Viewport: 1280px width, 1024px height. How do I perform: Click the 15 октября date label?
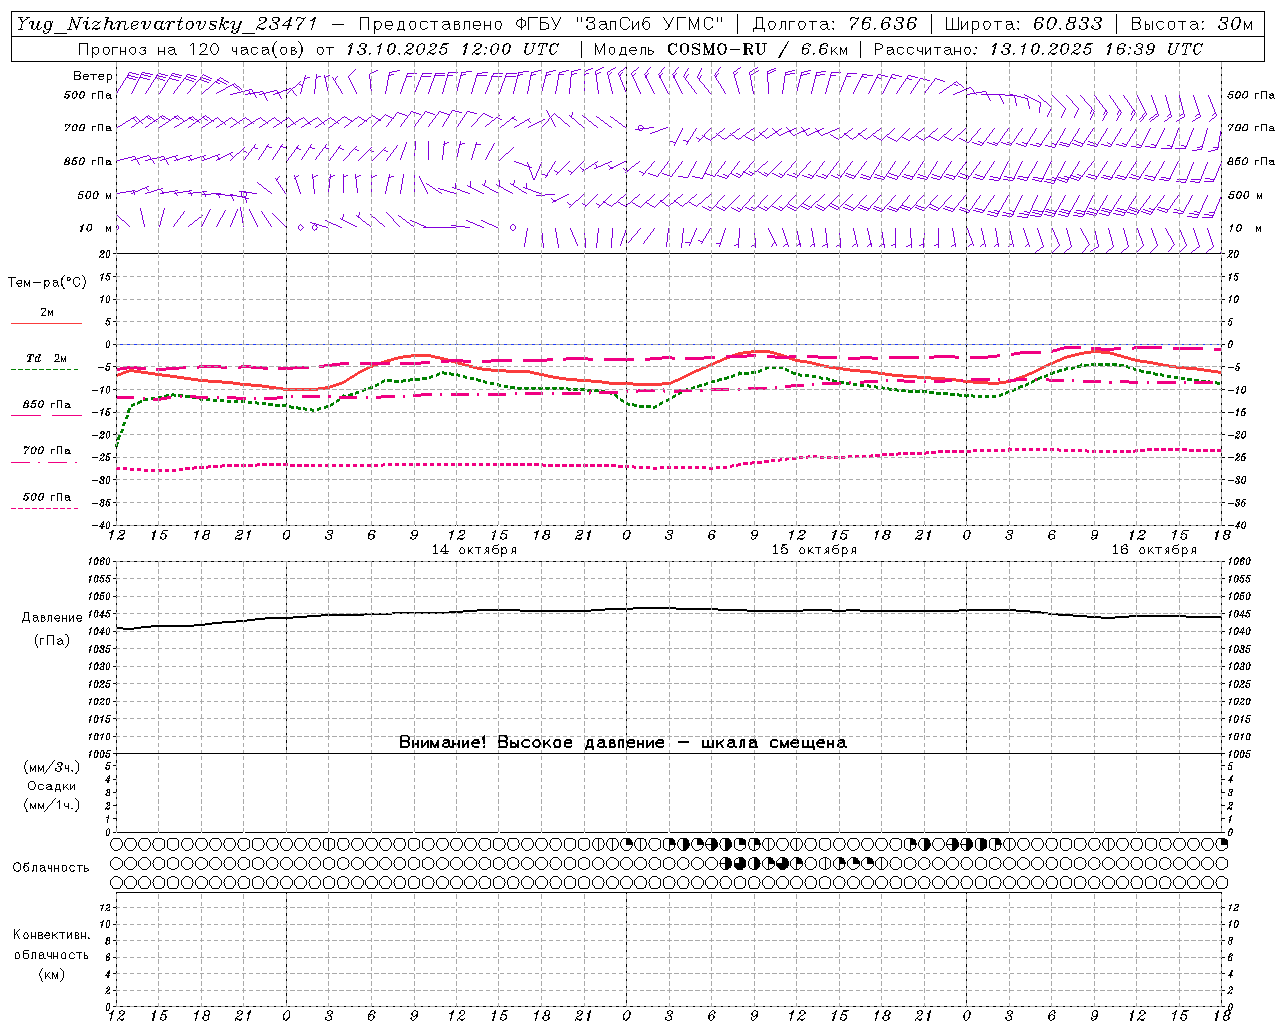click(814, 550)
